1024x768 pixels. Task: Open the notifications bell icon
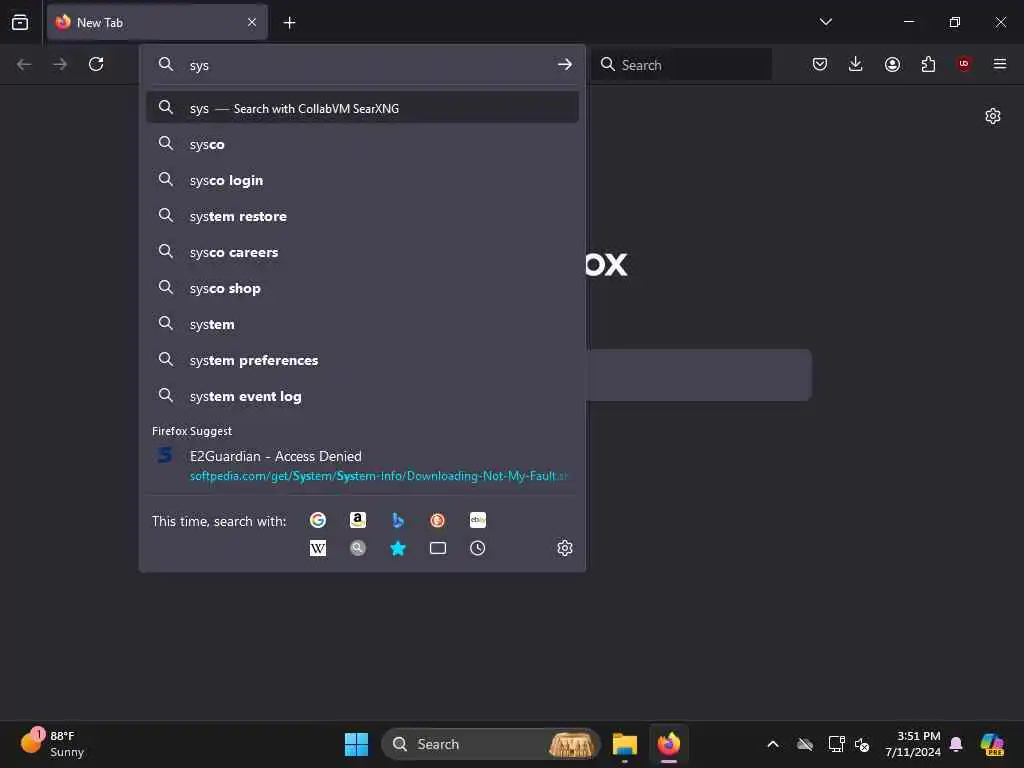(x=956, y=744)
